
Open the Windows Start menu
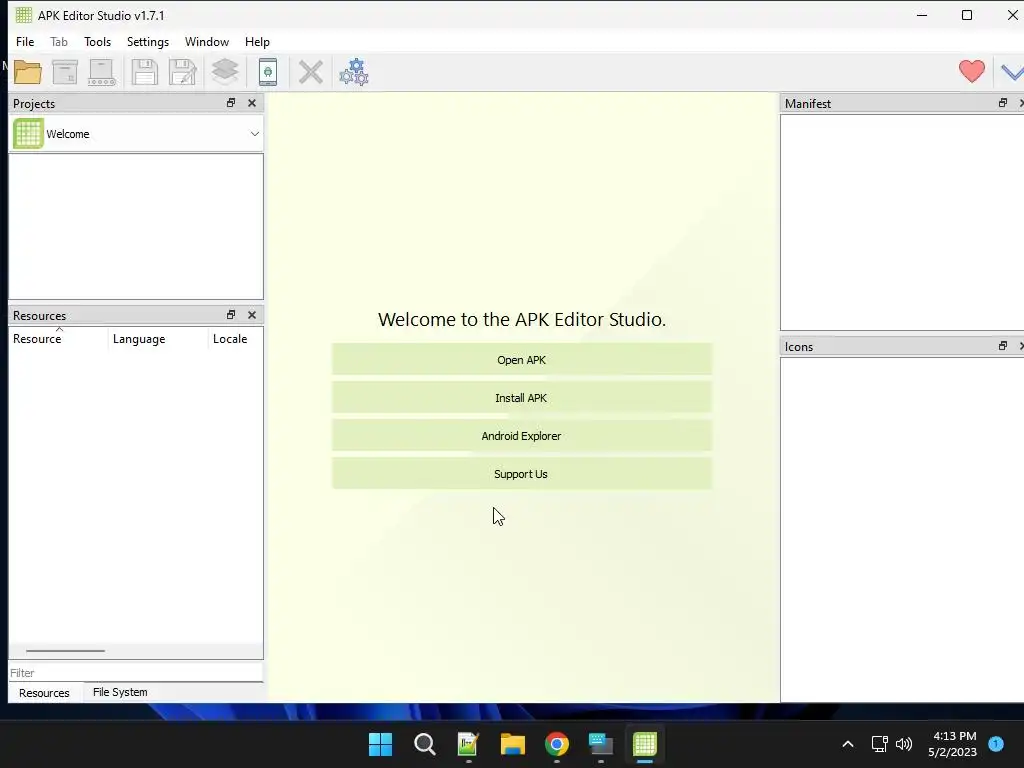click(380, 744)
